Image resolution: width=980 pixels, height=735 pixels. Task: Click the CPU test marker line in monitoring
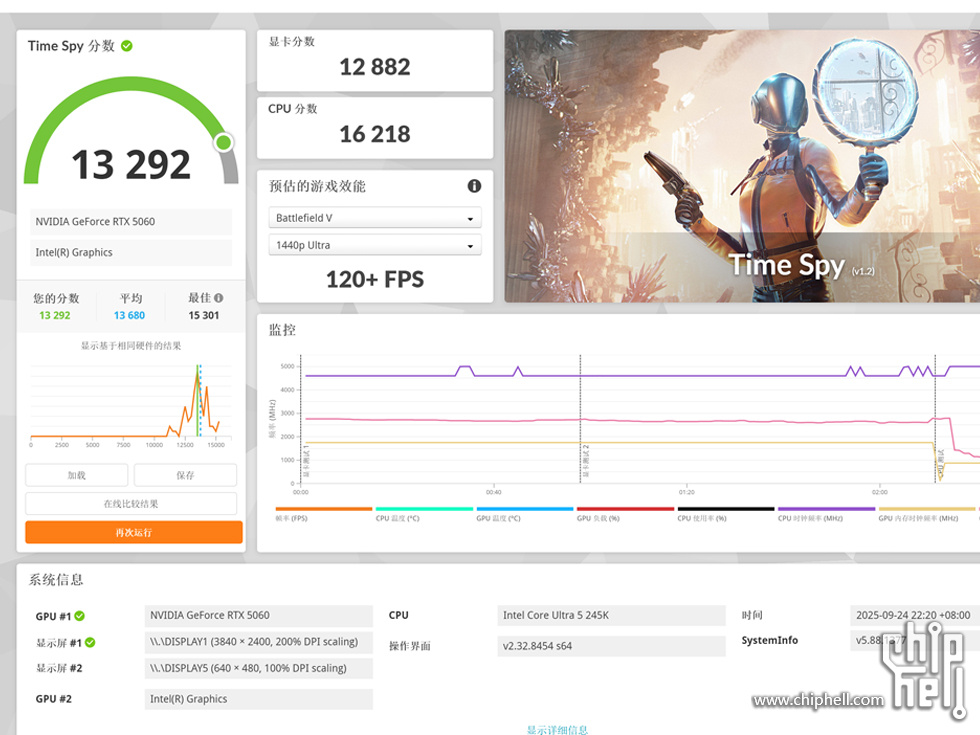click(x=936, y=419)
